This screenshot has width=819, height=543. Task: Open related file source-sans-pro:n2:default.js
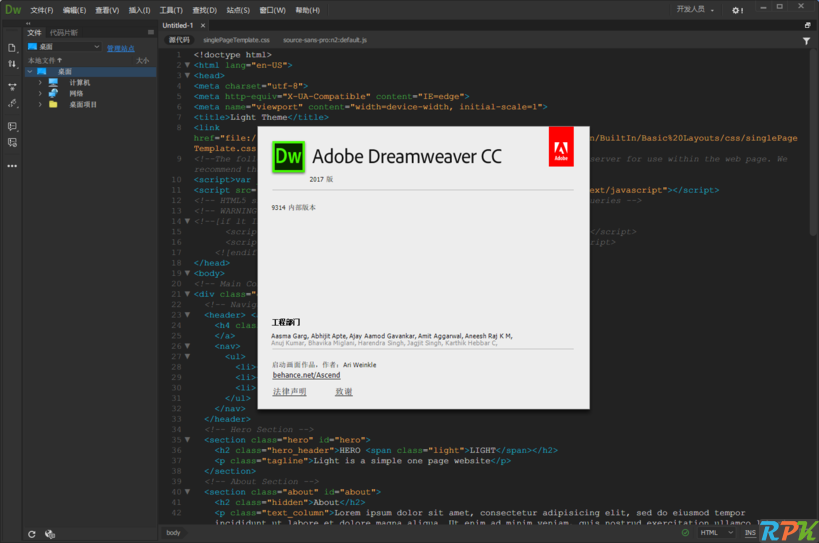[325, 40]
